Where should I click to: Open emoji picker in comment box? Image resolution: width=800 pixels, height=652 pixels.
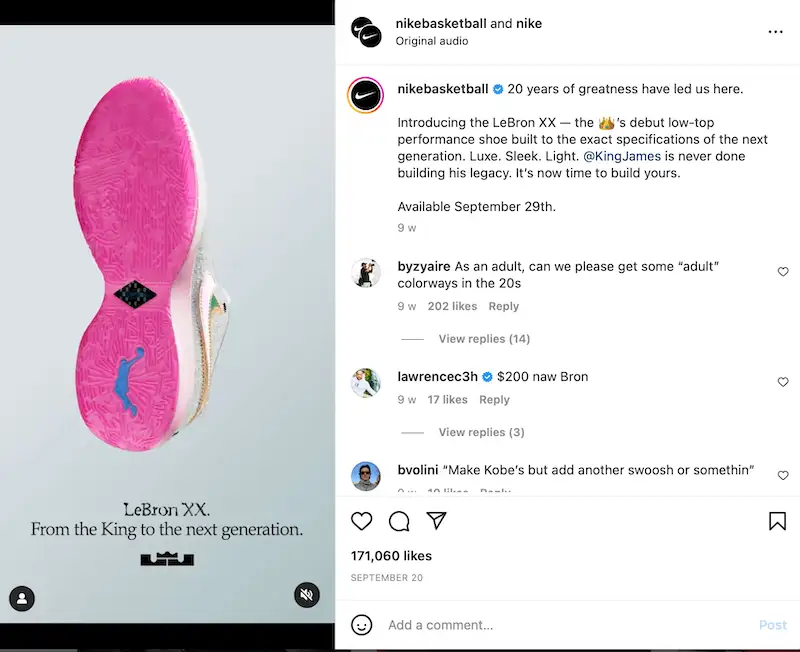[362, 625]
